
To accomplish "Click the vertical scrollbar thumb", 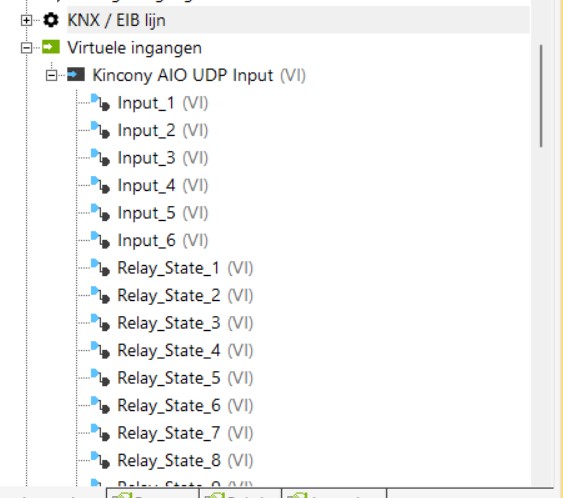I will (541, 96).
